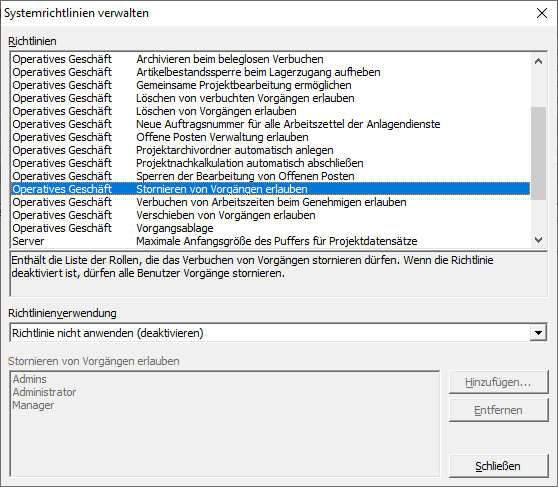Screen dimensions: 558x487
Task: Select 'Löschen von Vorgängen erlauben' policy
Action: (270, 111)
